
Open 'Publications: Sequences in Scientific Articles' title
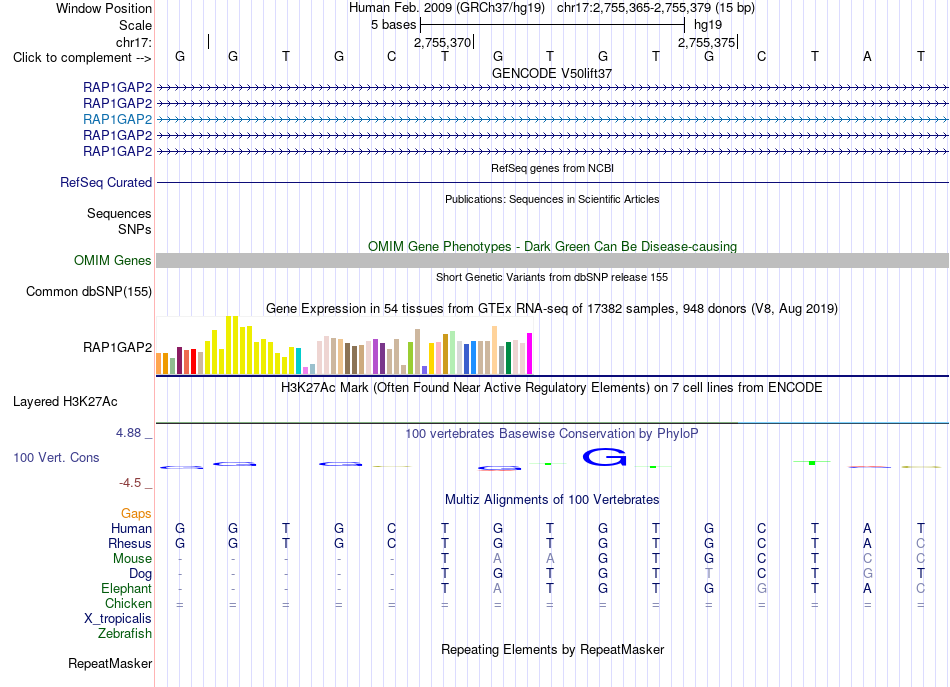[x=552, y=199]
